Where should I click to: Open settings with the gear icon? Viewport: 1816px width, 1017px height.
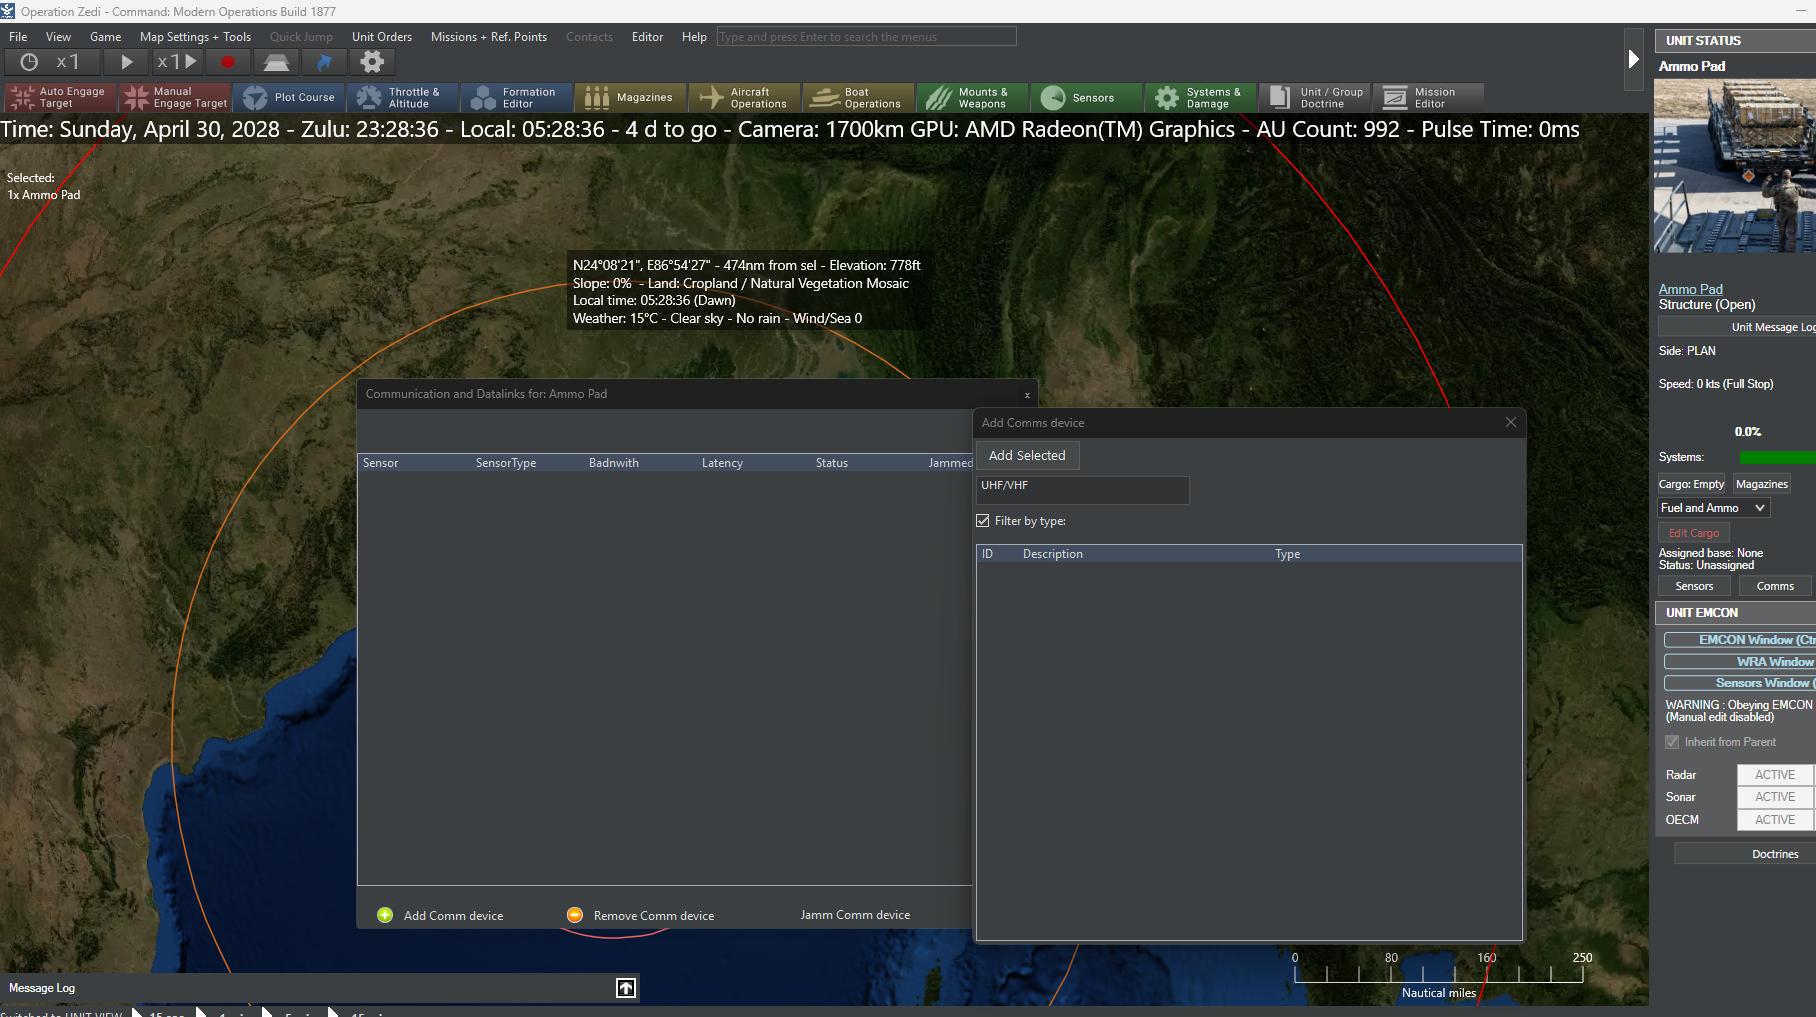(x=372, y=62)
